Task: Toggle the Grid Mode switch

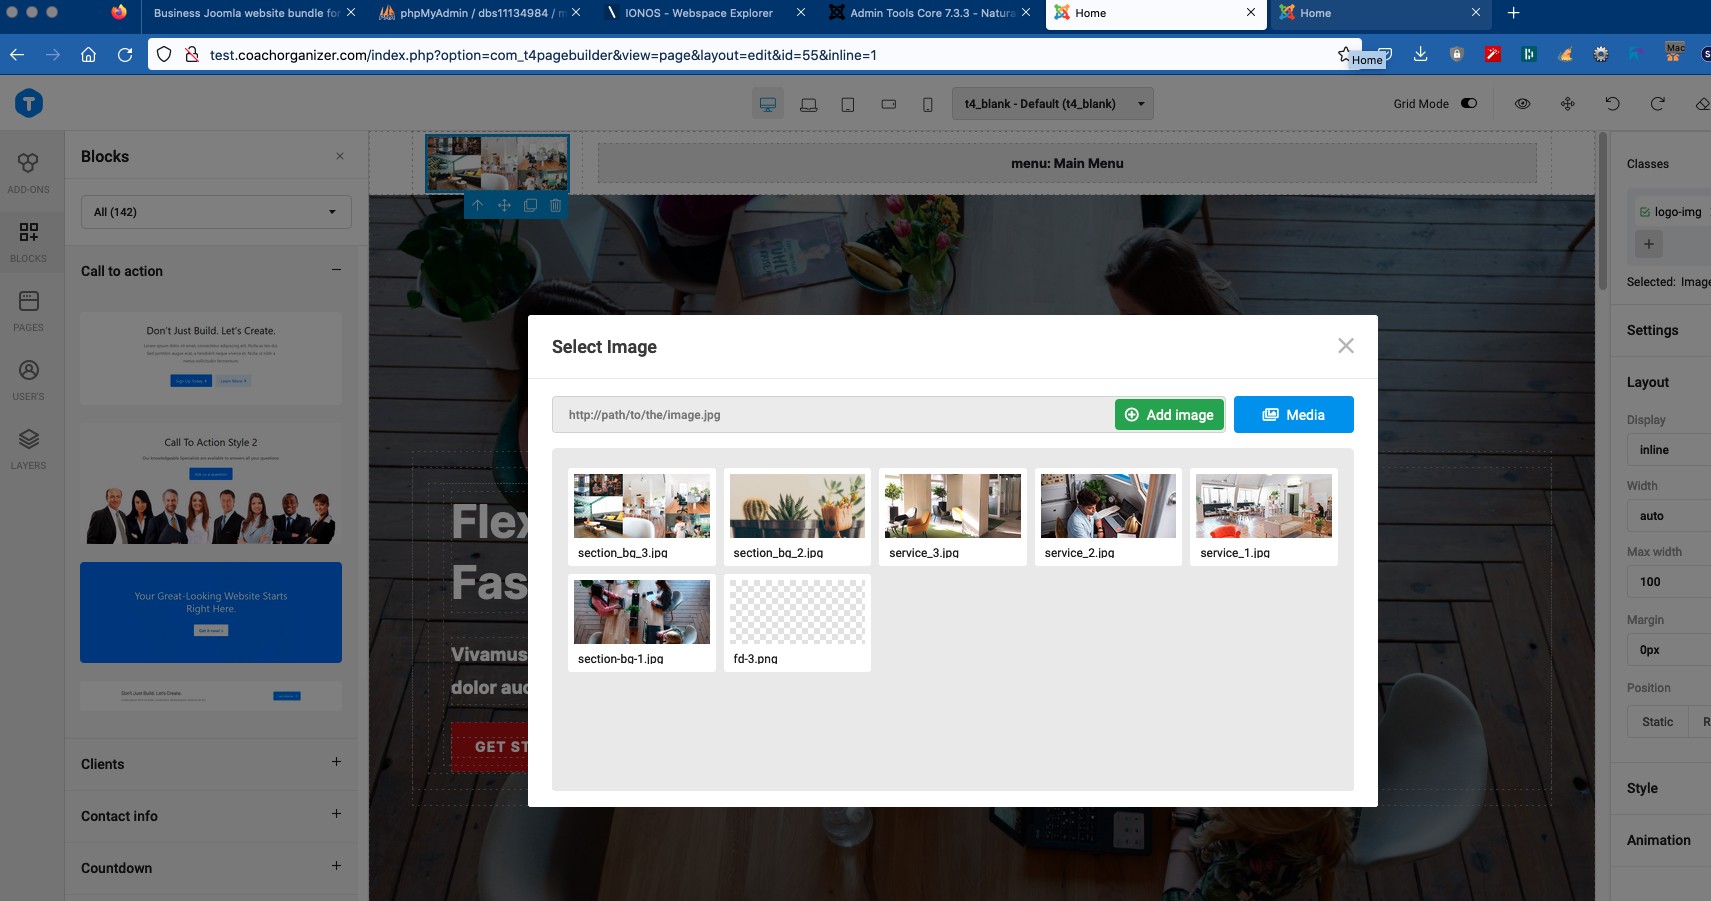Action: pos(1469,103)
